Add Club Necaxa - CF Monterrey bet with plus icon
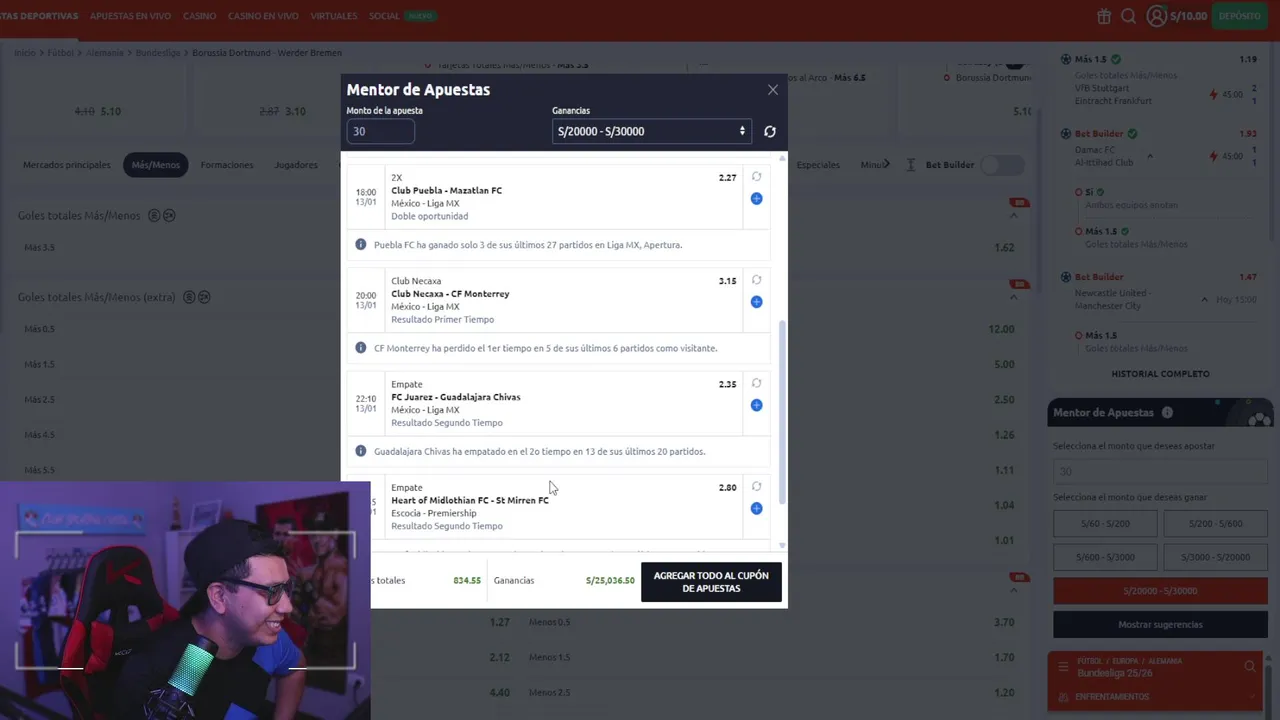The height and width of the screenshot is (720, 1280). pos(756,302)
